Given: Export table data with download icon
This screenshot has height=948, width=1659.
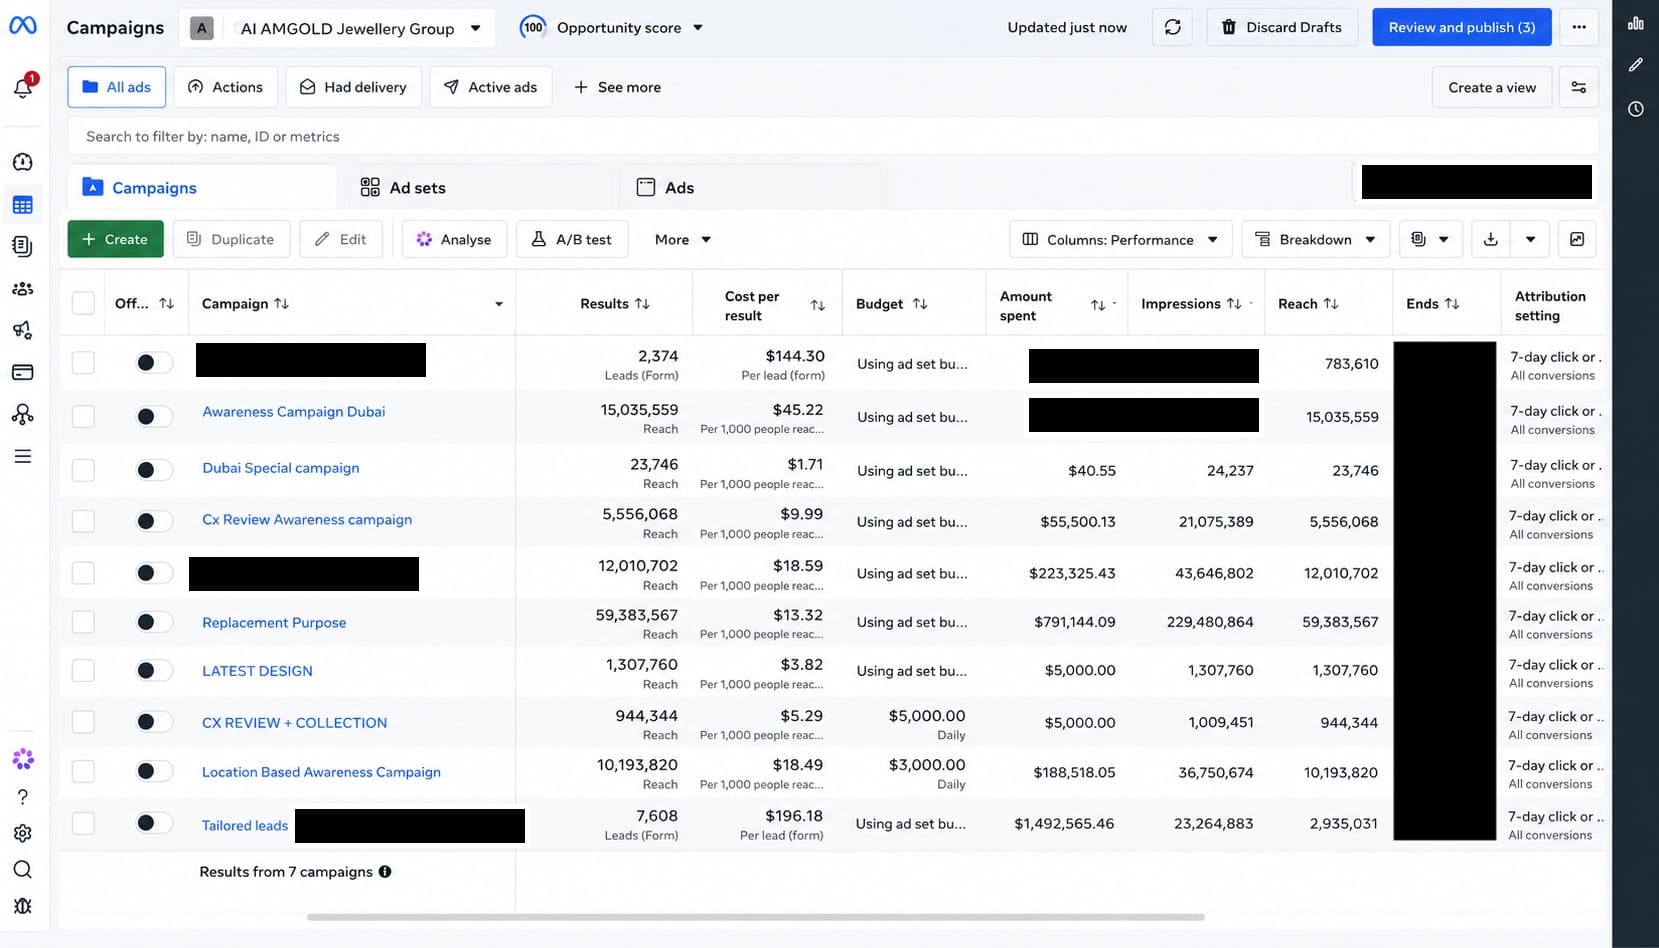Looking at the screenshot, I should [1491, 239].
